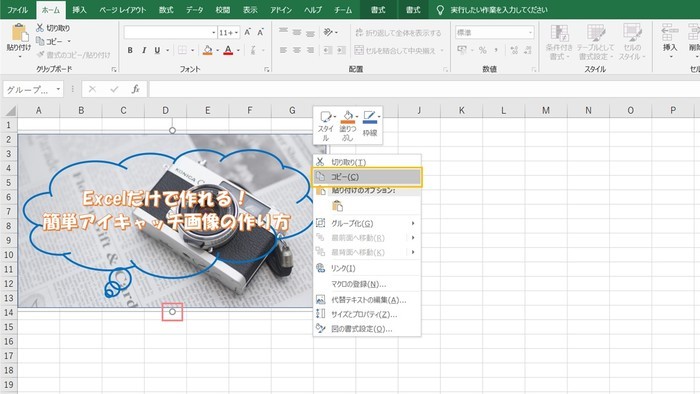The width and height of the screenshot is (700, 394).
Task: Open the font color dropdown arrow
Action: 238,50
